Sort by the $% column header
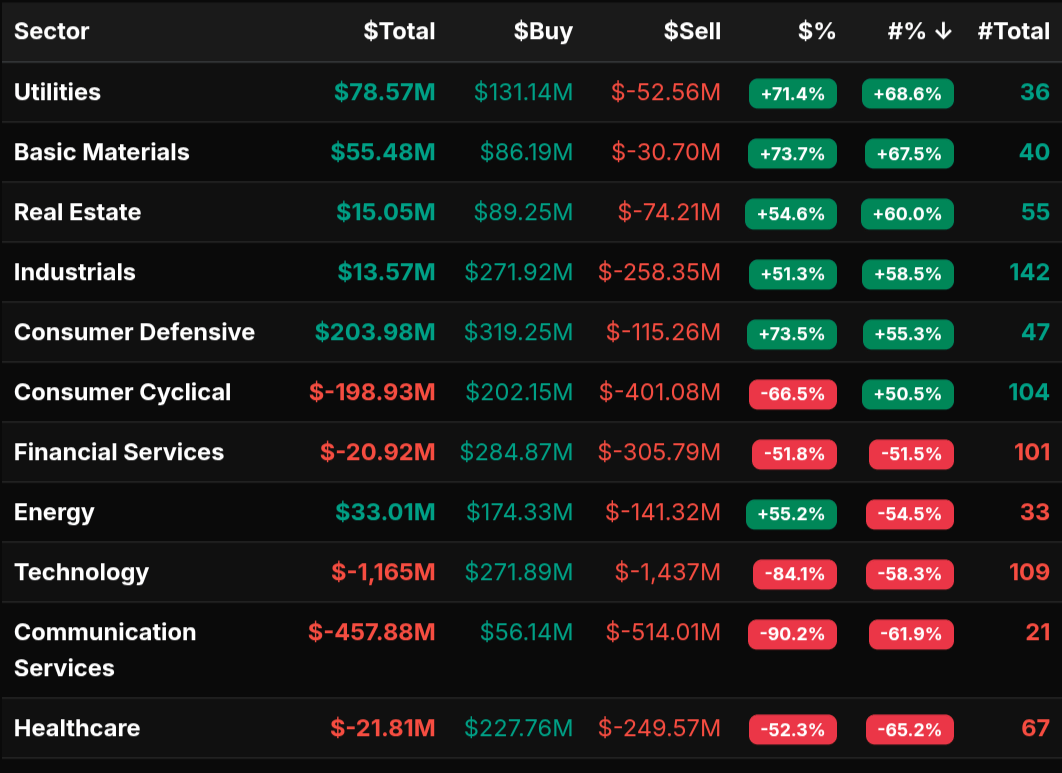The width and height of the screenshot is (1062, 773). 816,32
